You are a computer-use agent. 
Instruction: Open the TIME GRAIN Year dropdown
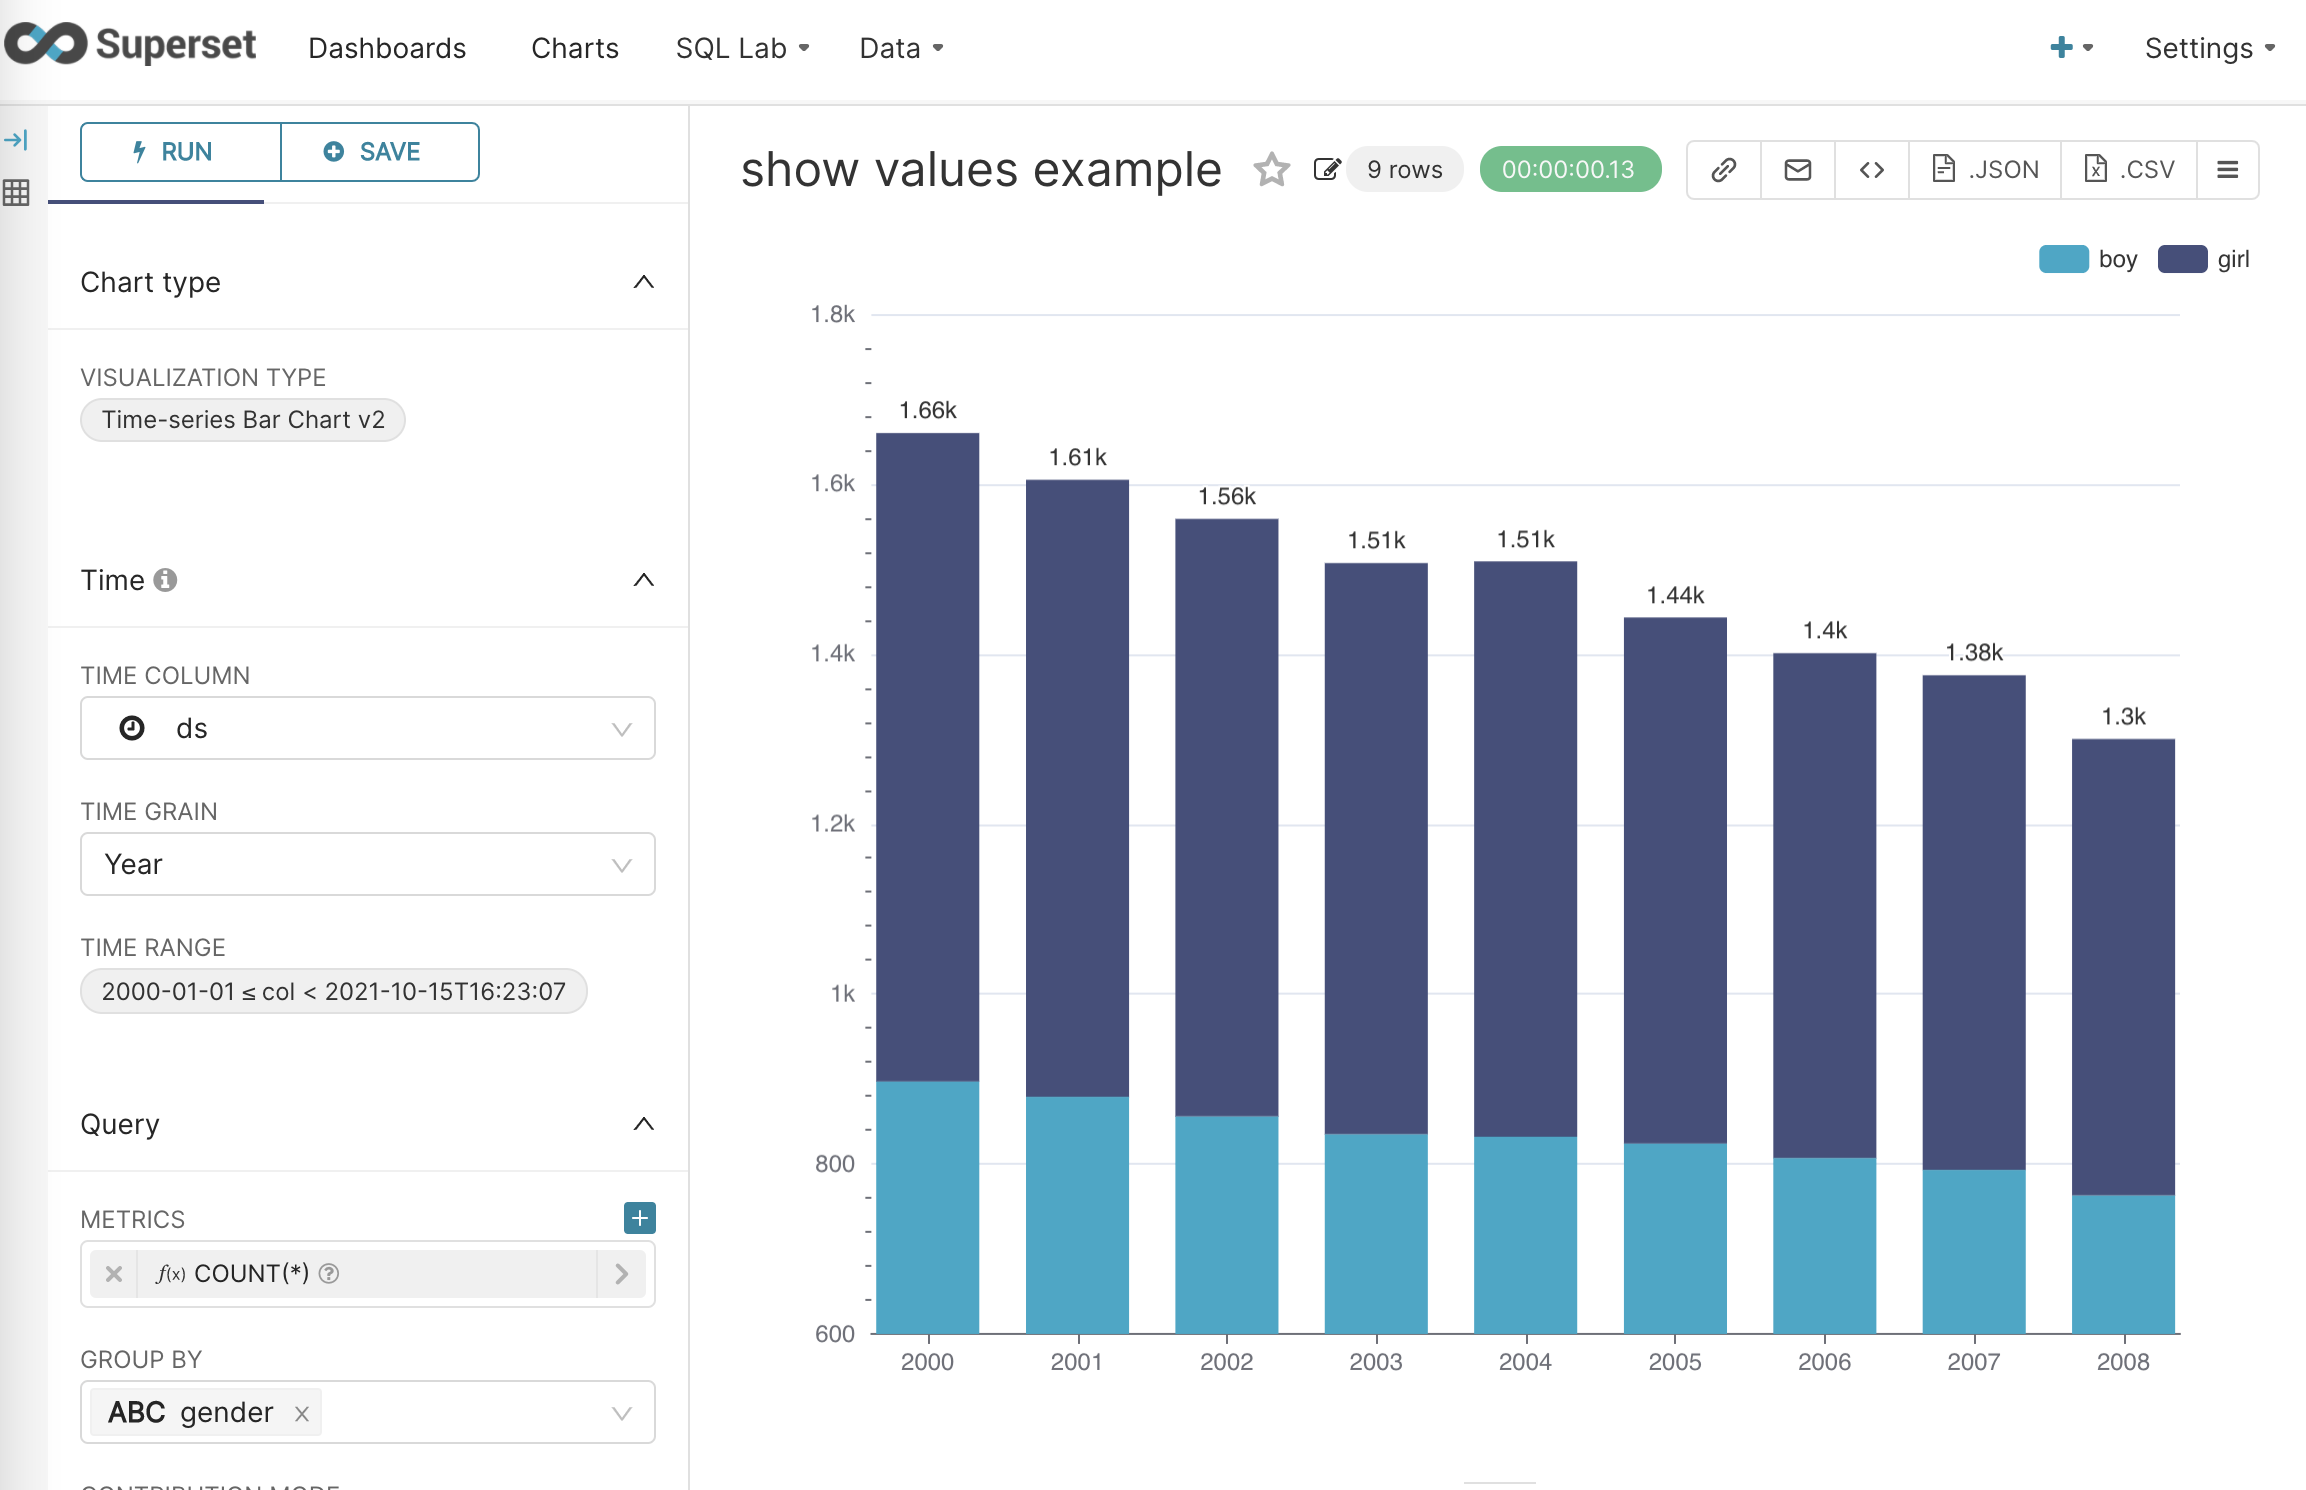tap(622, 864)
